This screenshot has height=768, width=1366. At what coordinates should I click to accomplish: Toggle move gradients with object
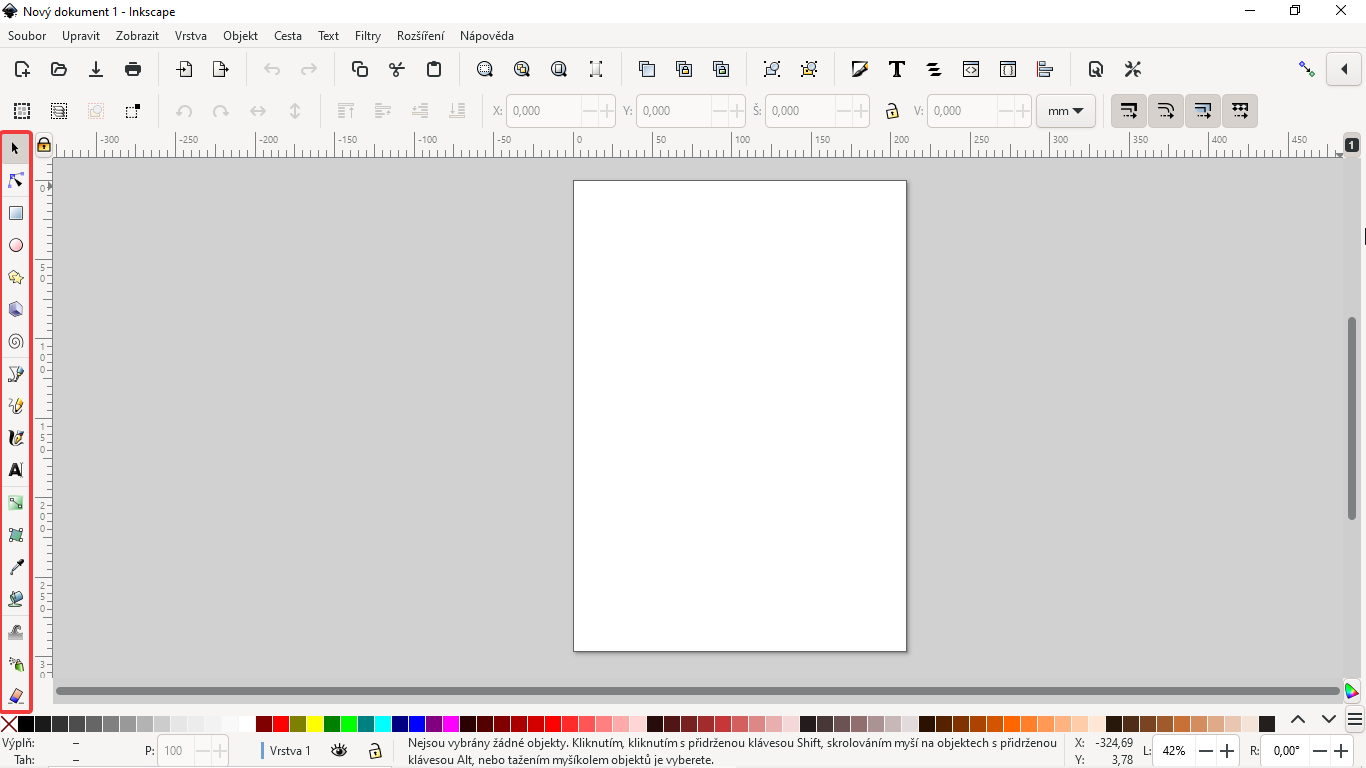click(1203, 110)
